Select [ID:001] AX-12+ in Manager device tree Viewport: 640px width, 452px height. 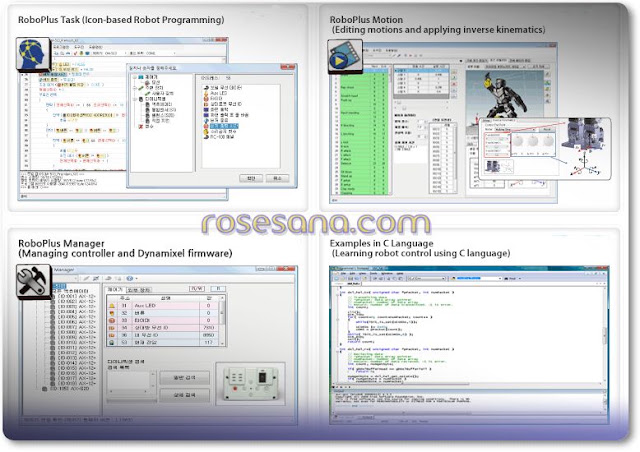tap(77, 296)
